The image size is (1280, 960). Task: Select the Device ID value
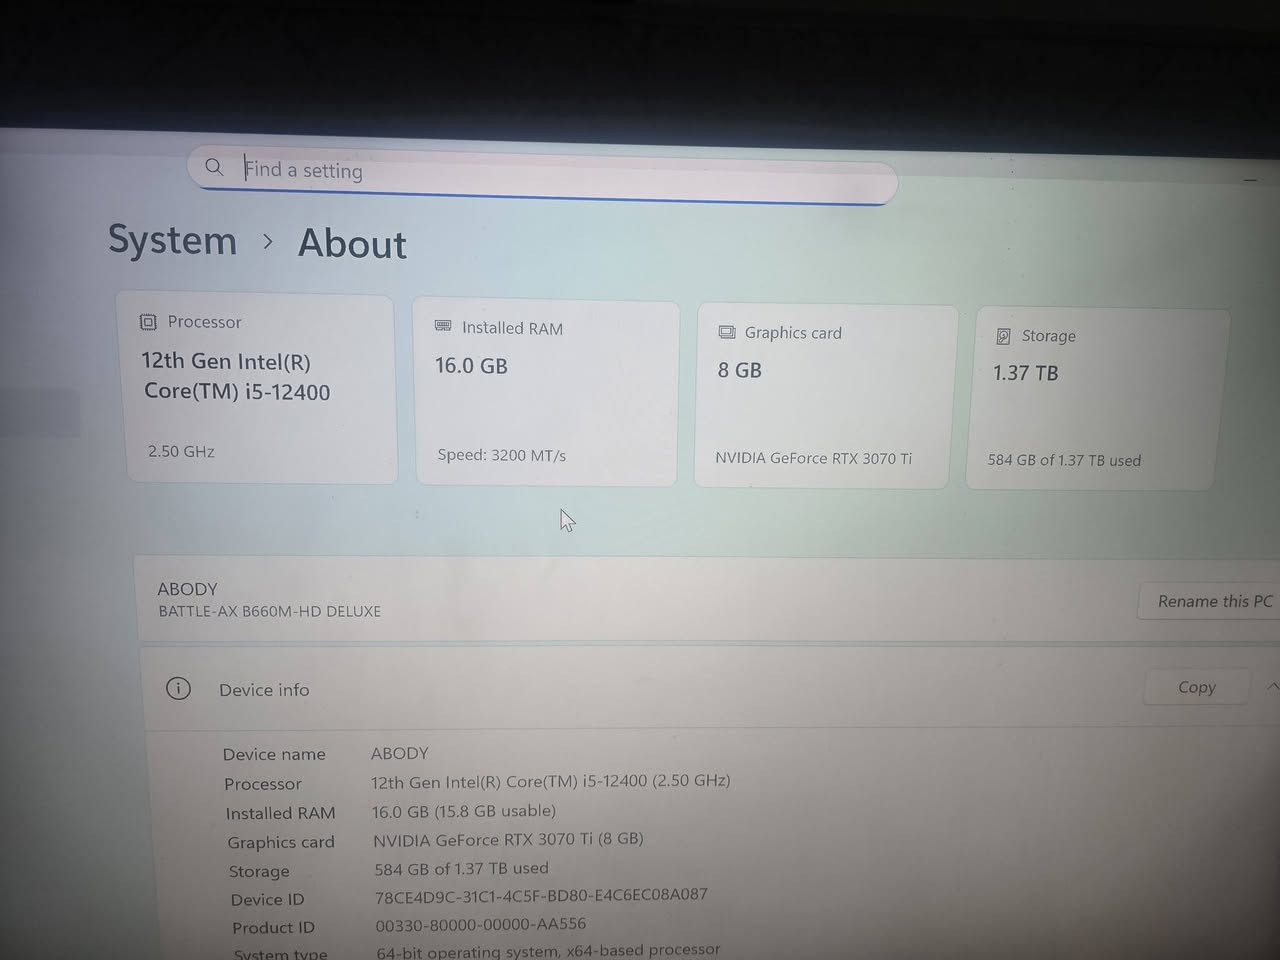pyautogui.click(x=541, y=895)
